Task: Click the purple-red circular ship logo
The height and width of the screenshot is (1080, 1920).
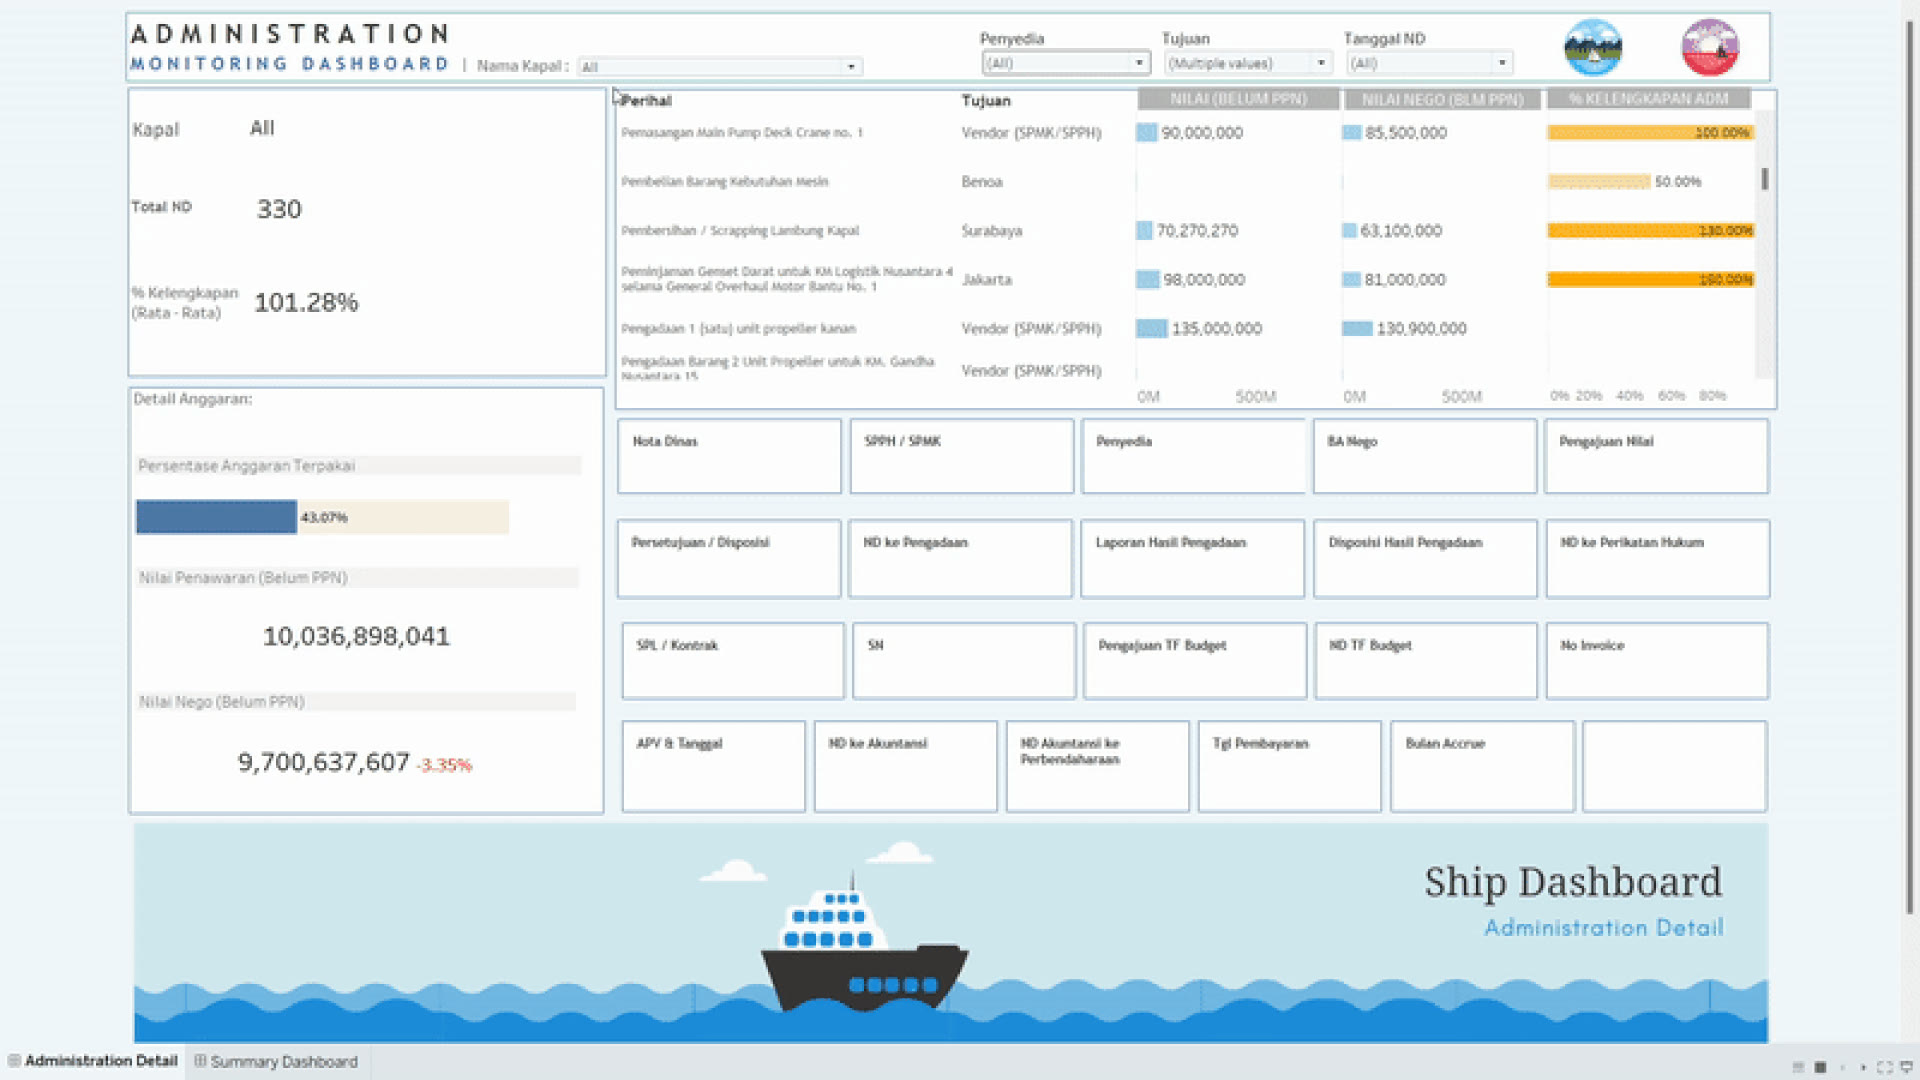Action: (x=1710, y=47)
